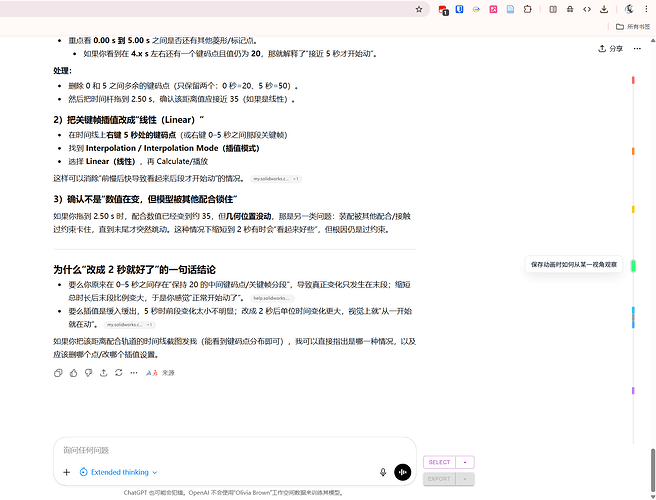Open the conversation options ellipsis near 分享
Viewport: 656px width, 500px height.
pos(637,49)
